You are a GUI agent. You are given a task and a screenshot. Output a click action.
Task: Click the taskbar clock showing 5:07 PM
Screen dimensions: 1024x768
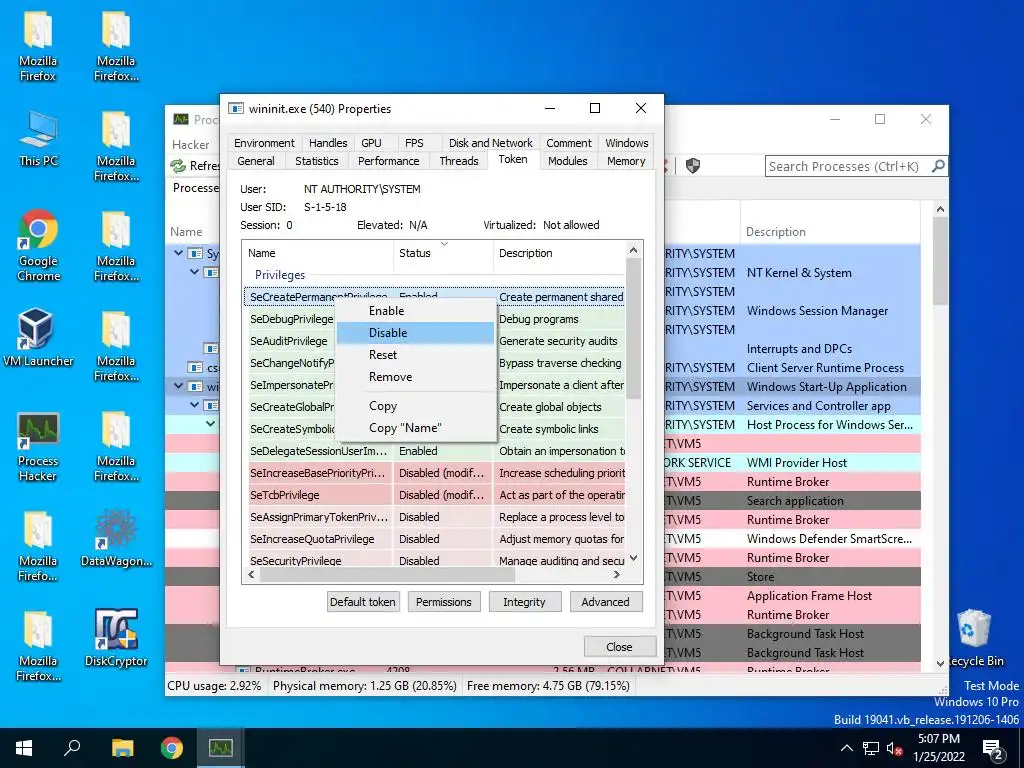click(x=938, y=748)
